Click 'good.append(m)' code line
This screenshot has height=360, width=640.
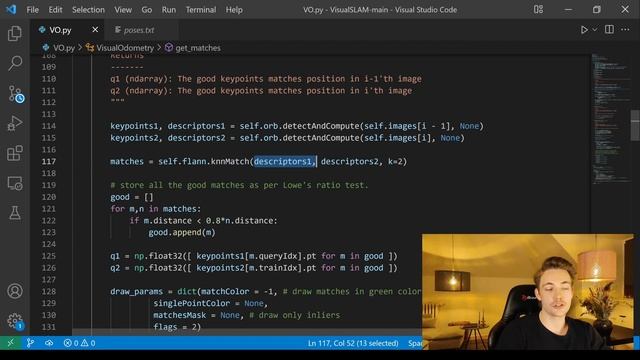click(x=182, y=232)
